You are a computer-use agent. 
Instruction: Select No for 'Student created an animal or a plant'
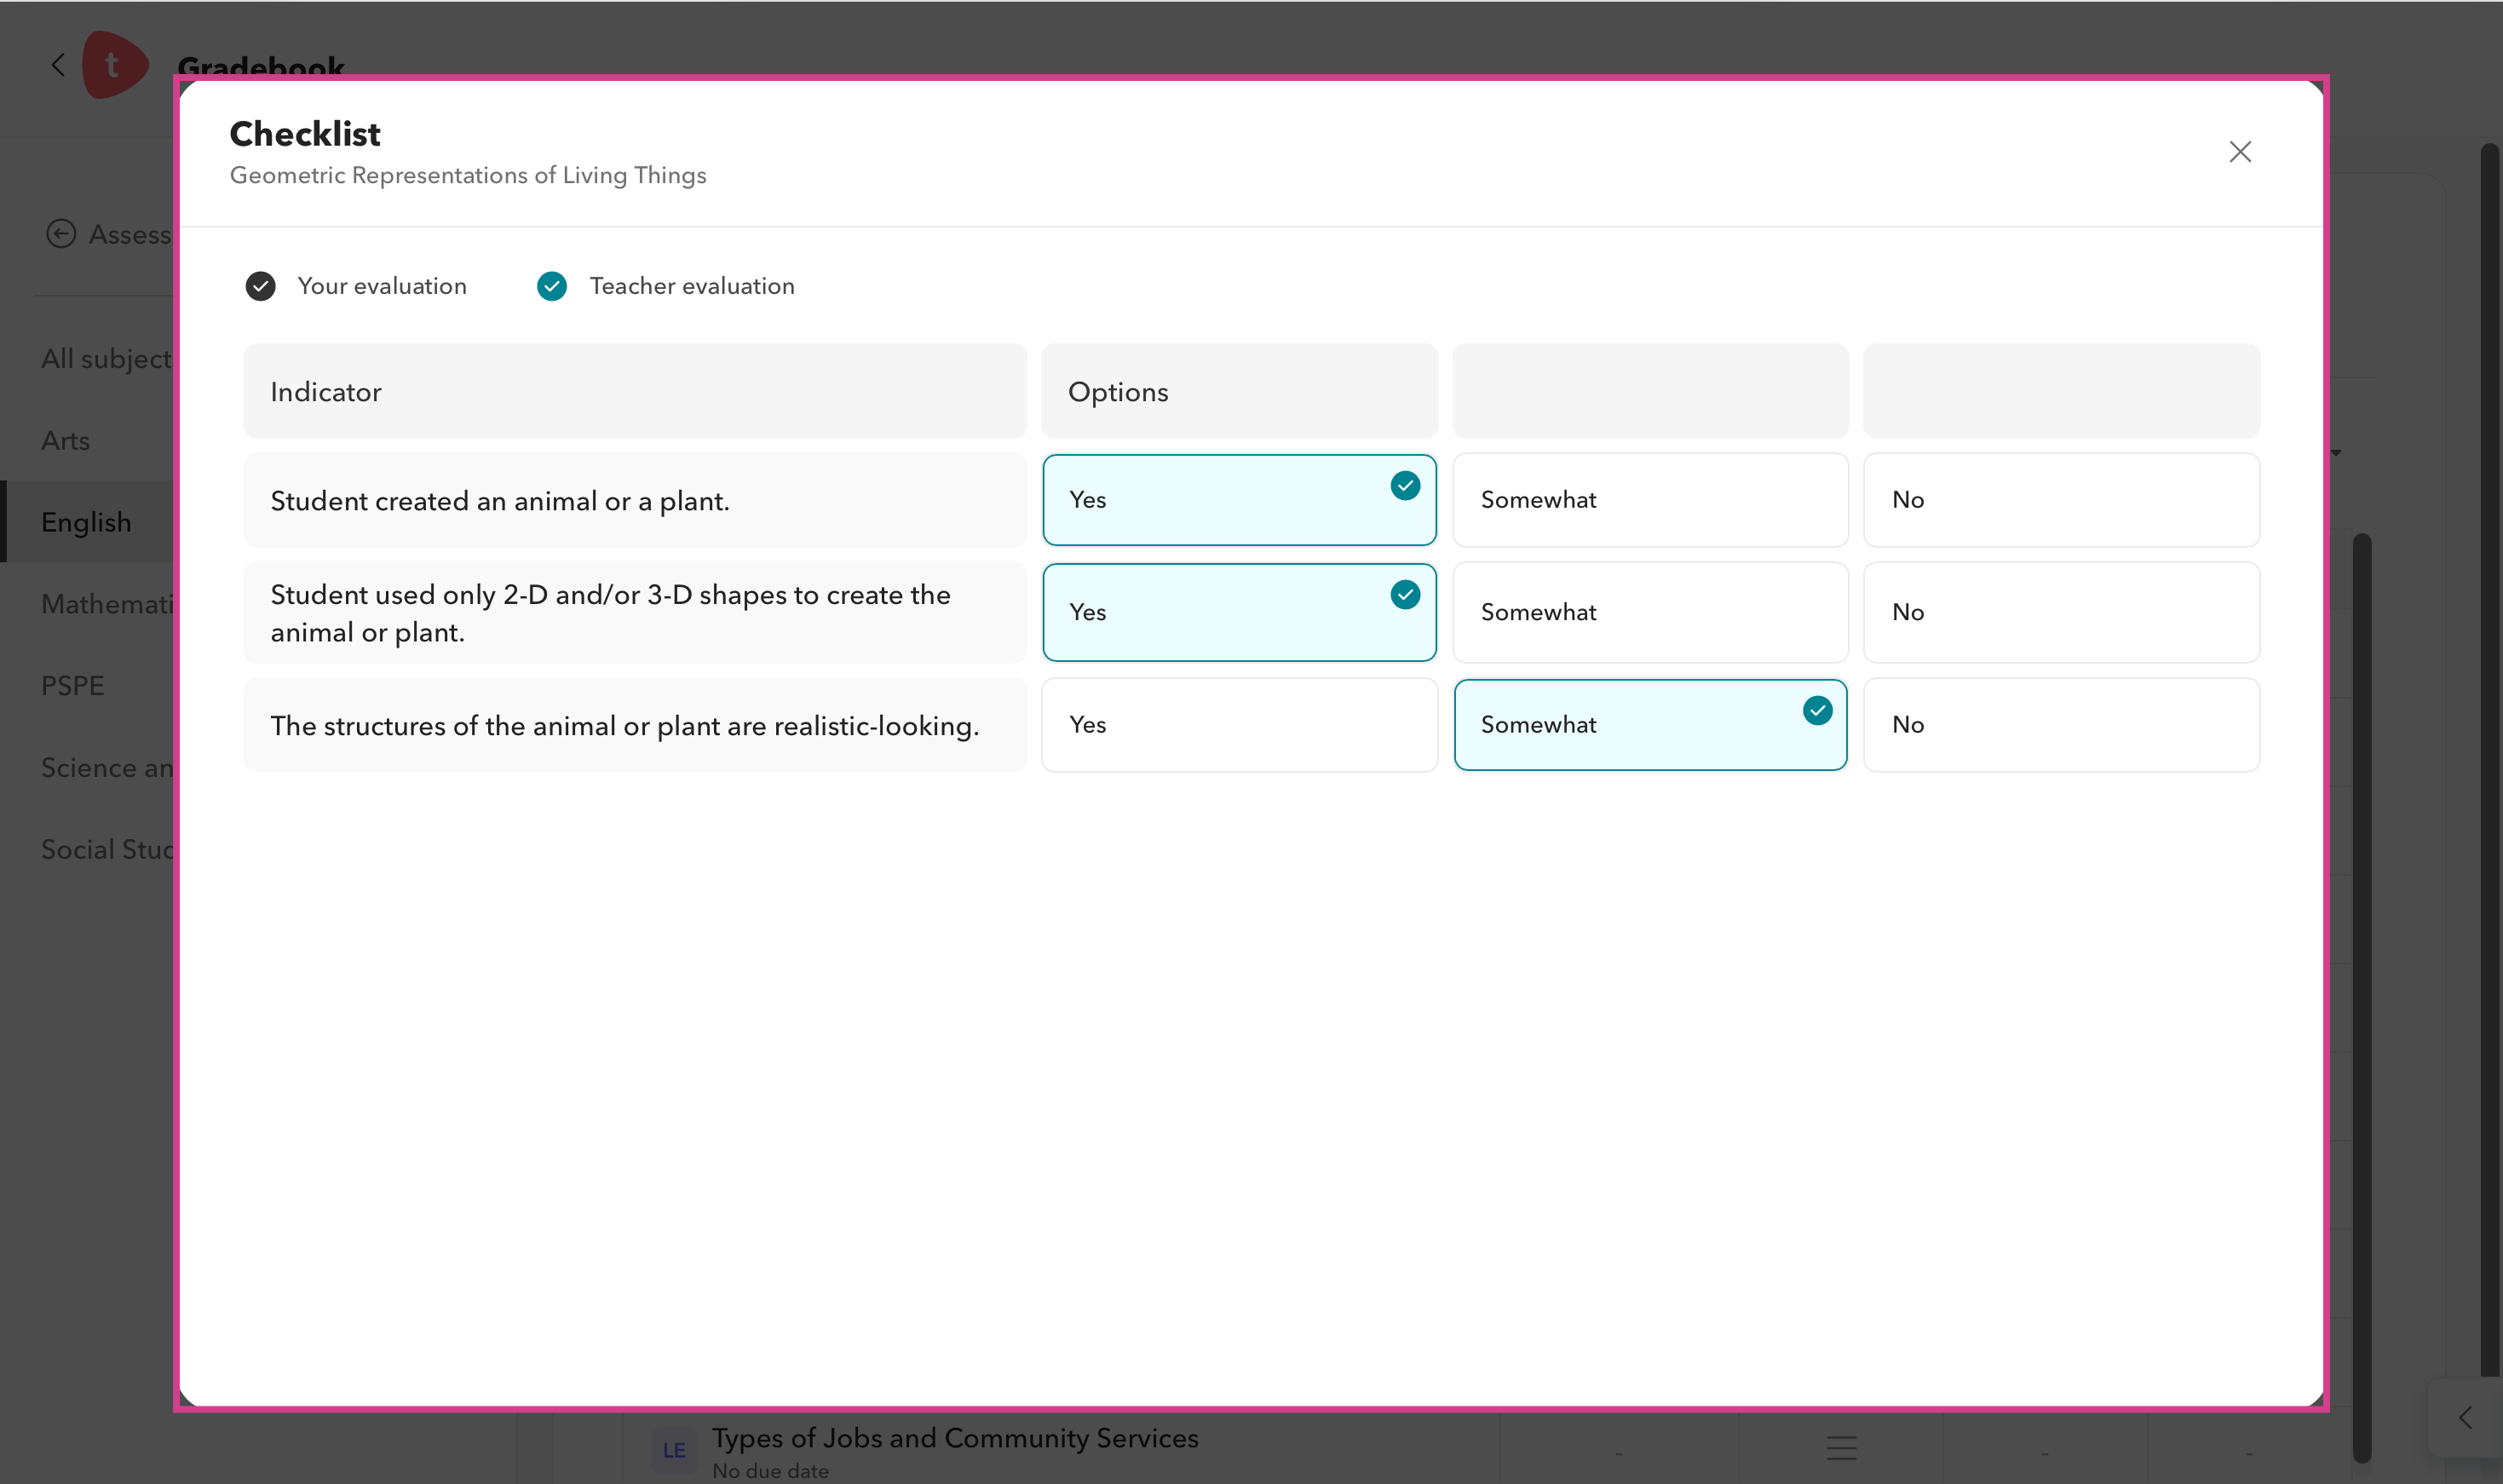[2061, 500]
